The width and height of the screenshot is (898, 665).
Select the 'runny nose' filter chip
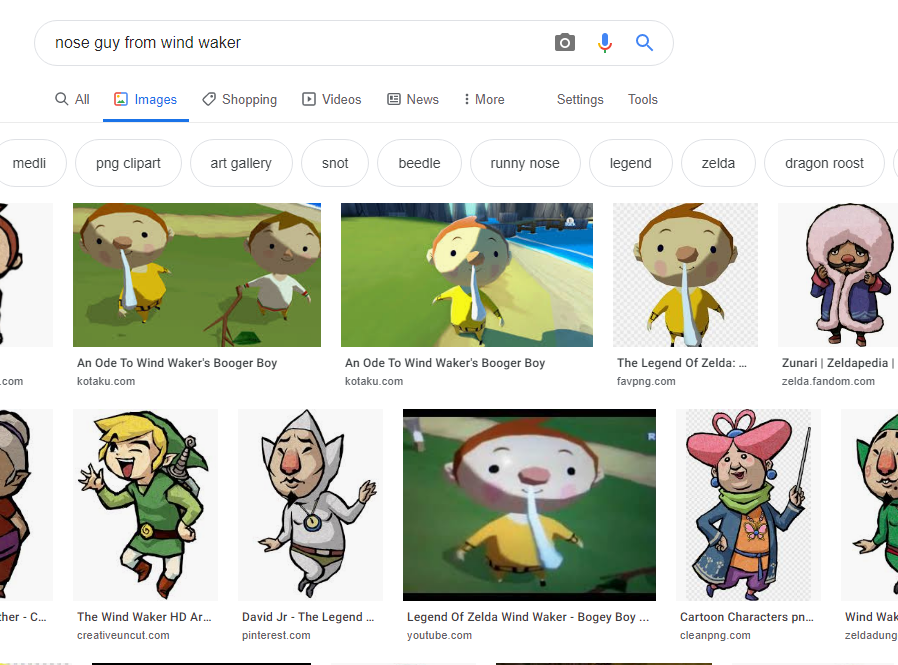(525, 163)
